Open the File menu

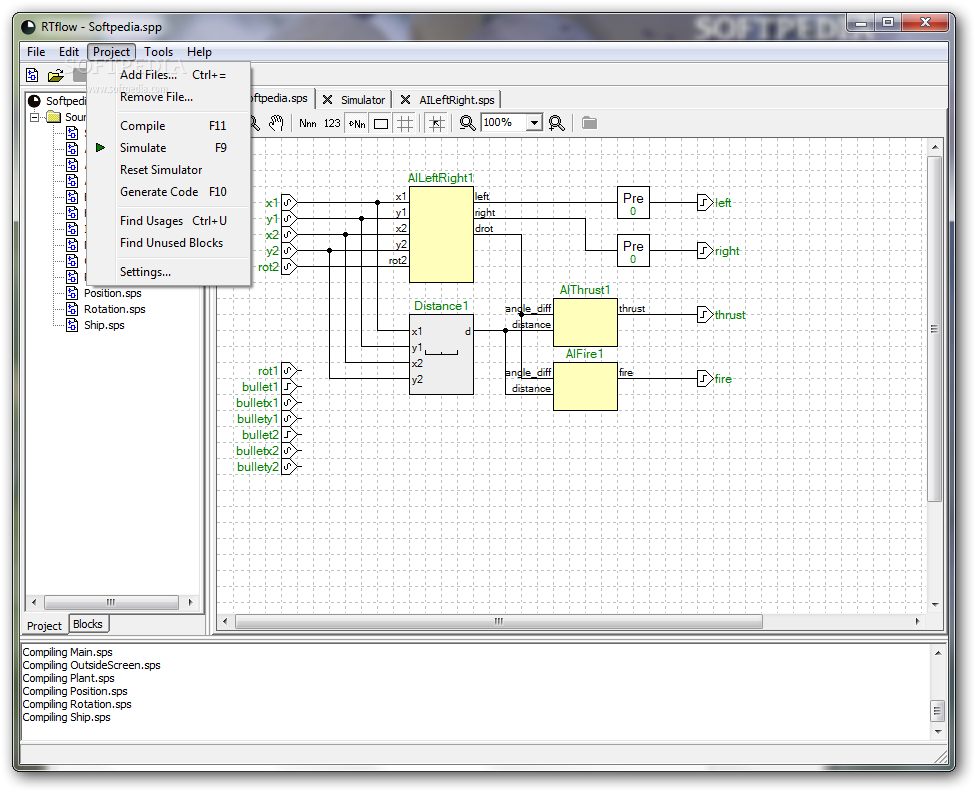[36, 52]
